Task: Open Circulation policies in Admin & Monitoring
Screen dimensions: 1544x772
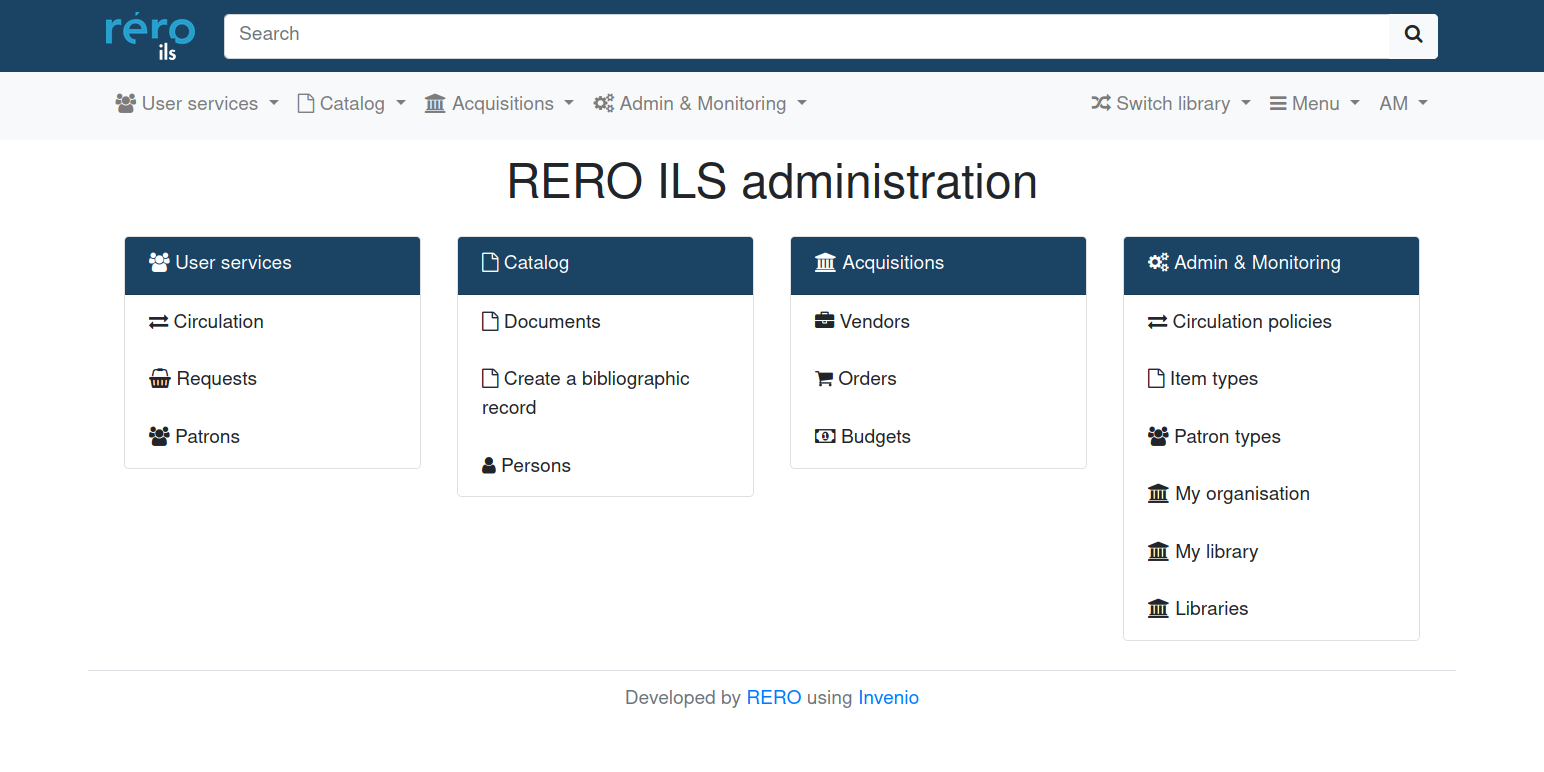Action: click(x=1252, y=321)
